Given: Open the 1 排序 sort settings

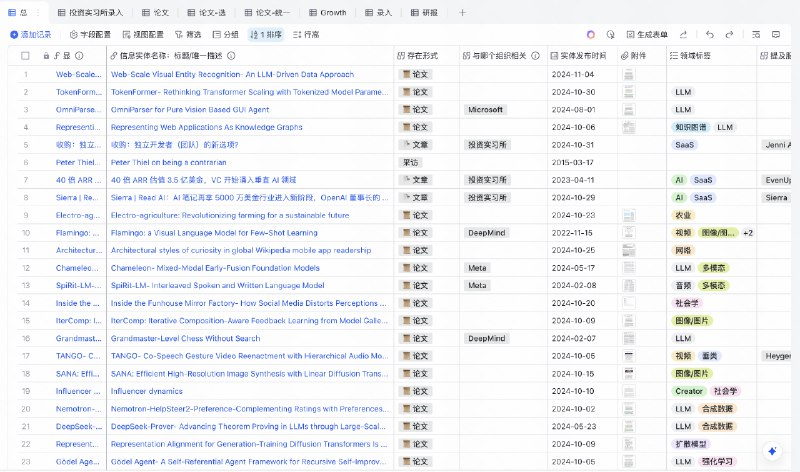Looking at the screenshot, I should [x=266, y=35].
